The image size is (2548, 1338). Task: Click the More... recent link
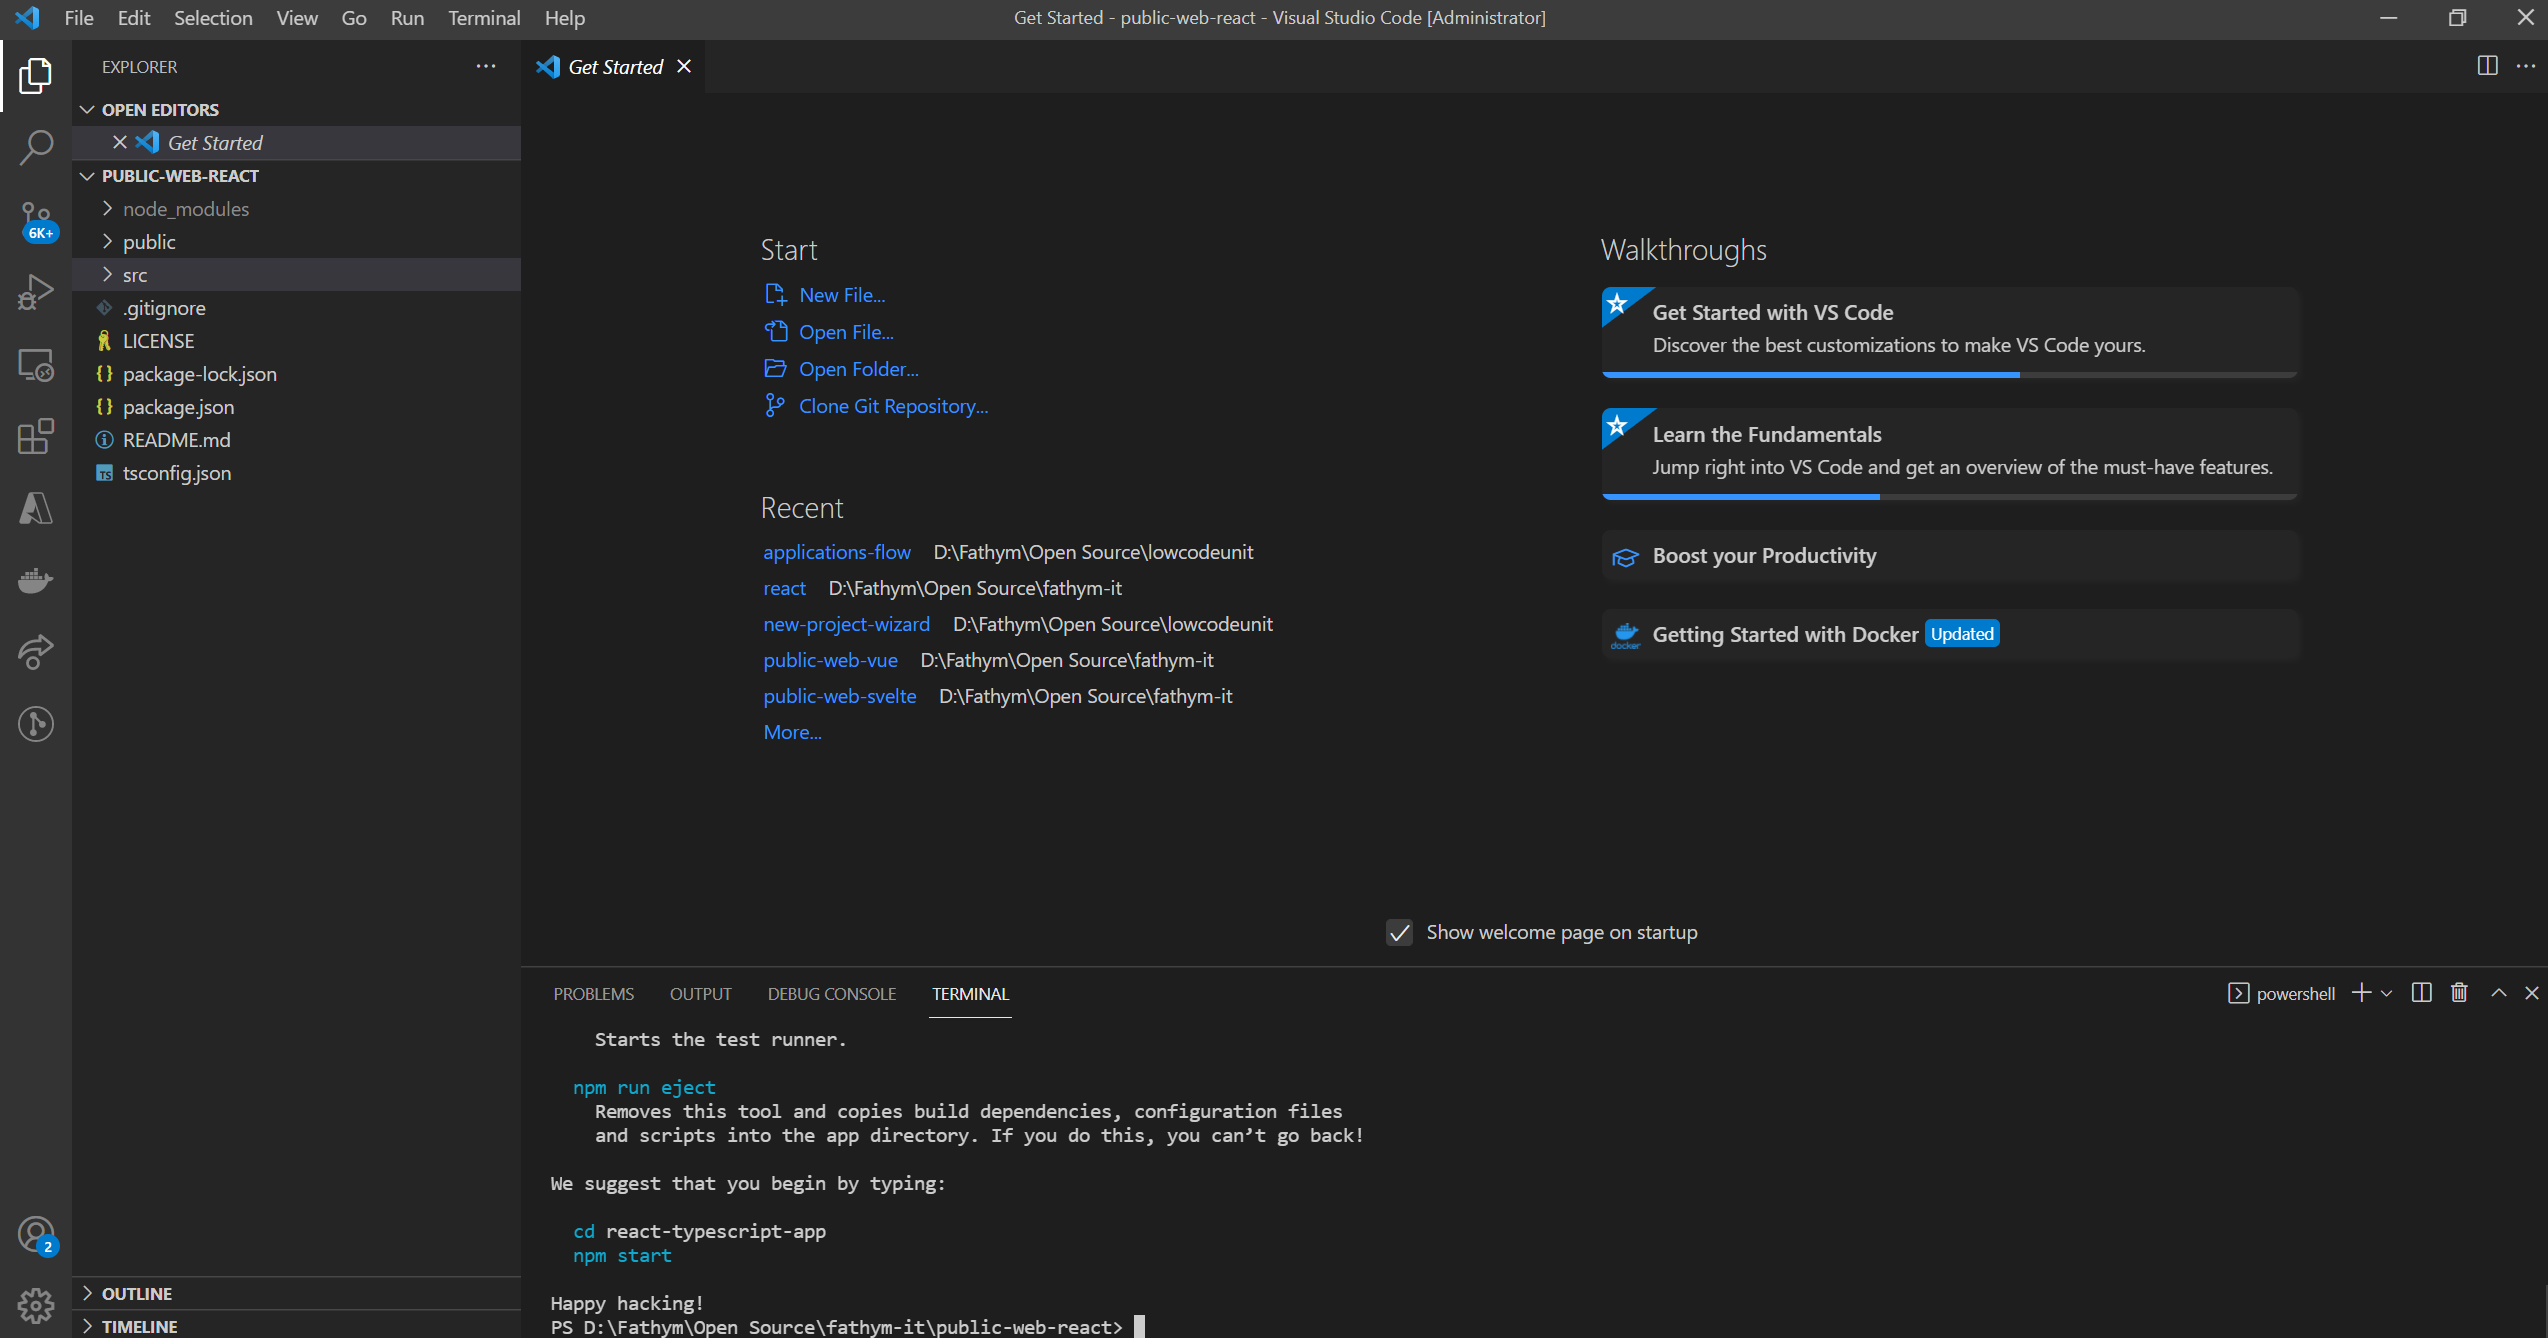[792, 732]
